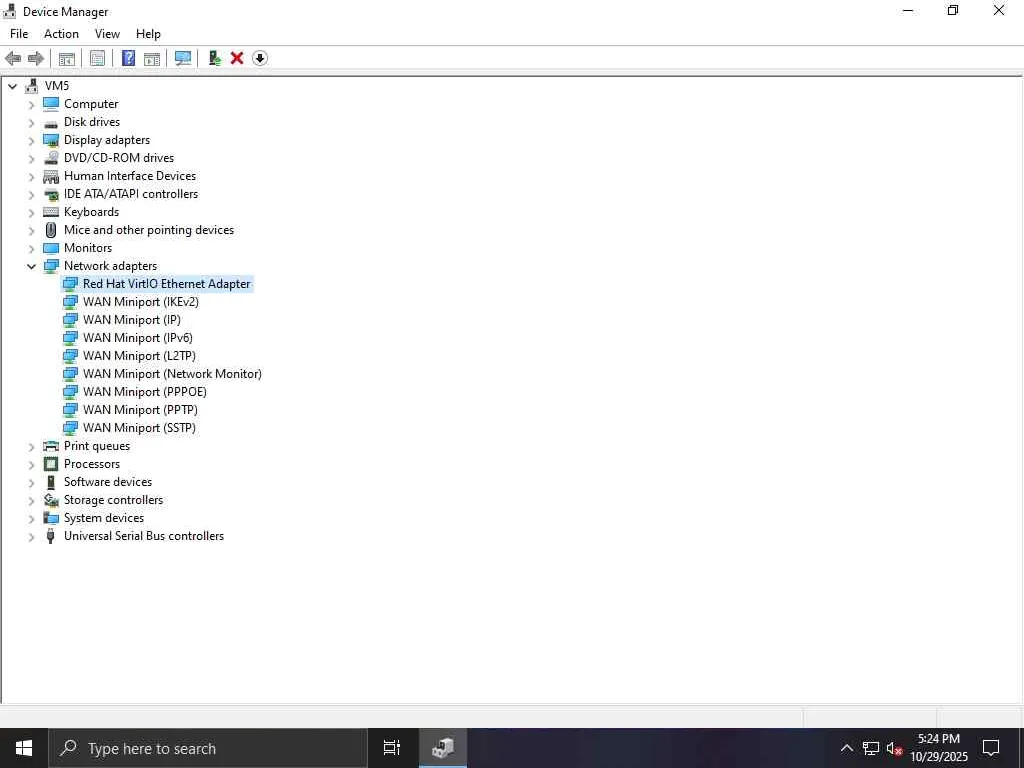Click Mice and other pointing devices icon
The height and width of the screenshot is (768, 1024).
pos(51,230)
